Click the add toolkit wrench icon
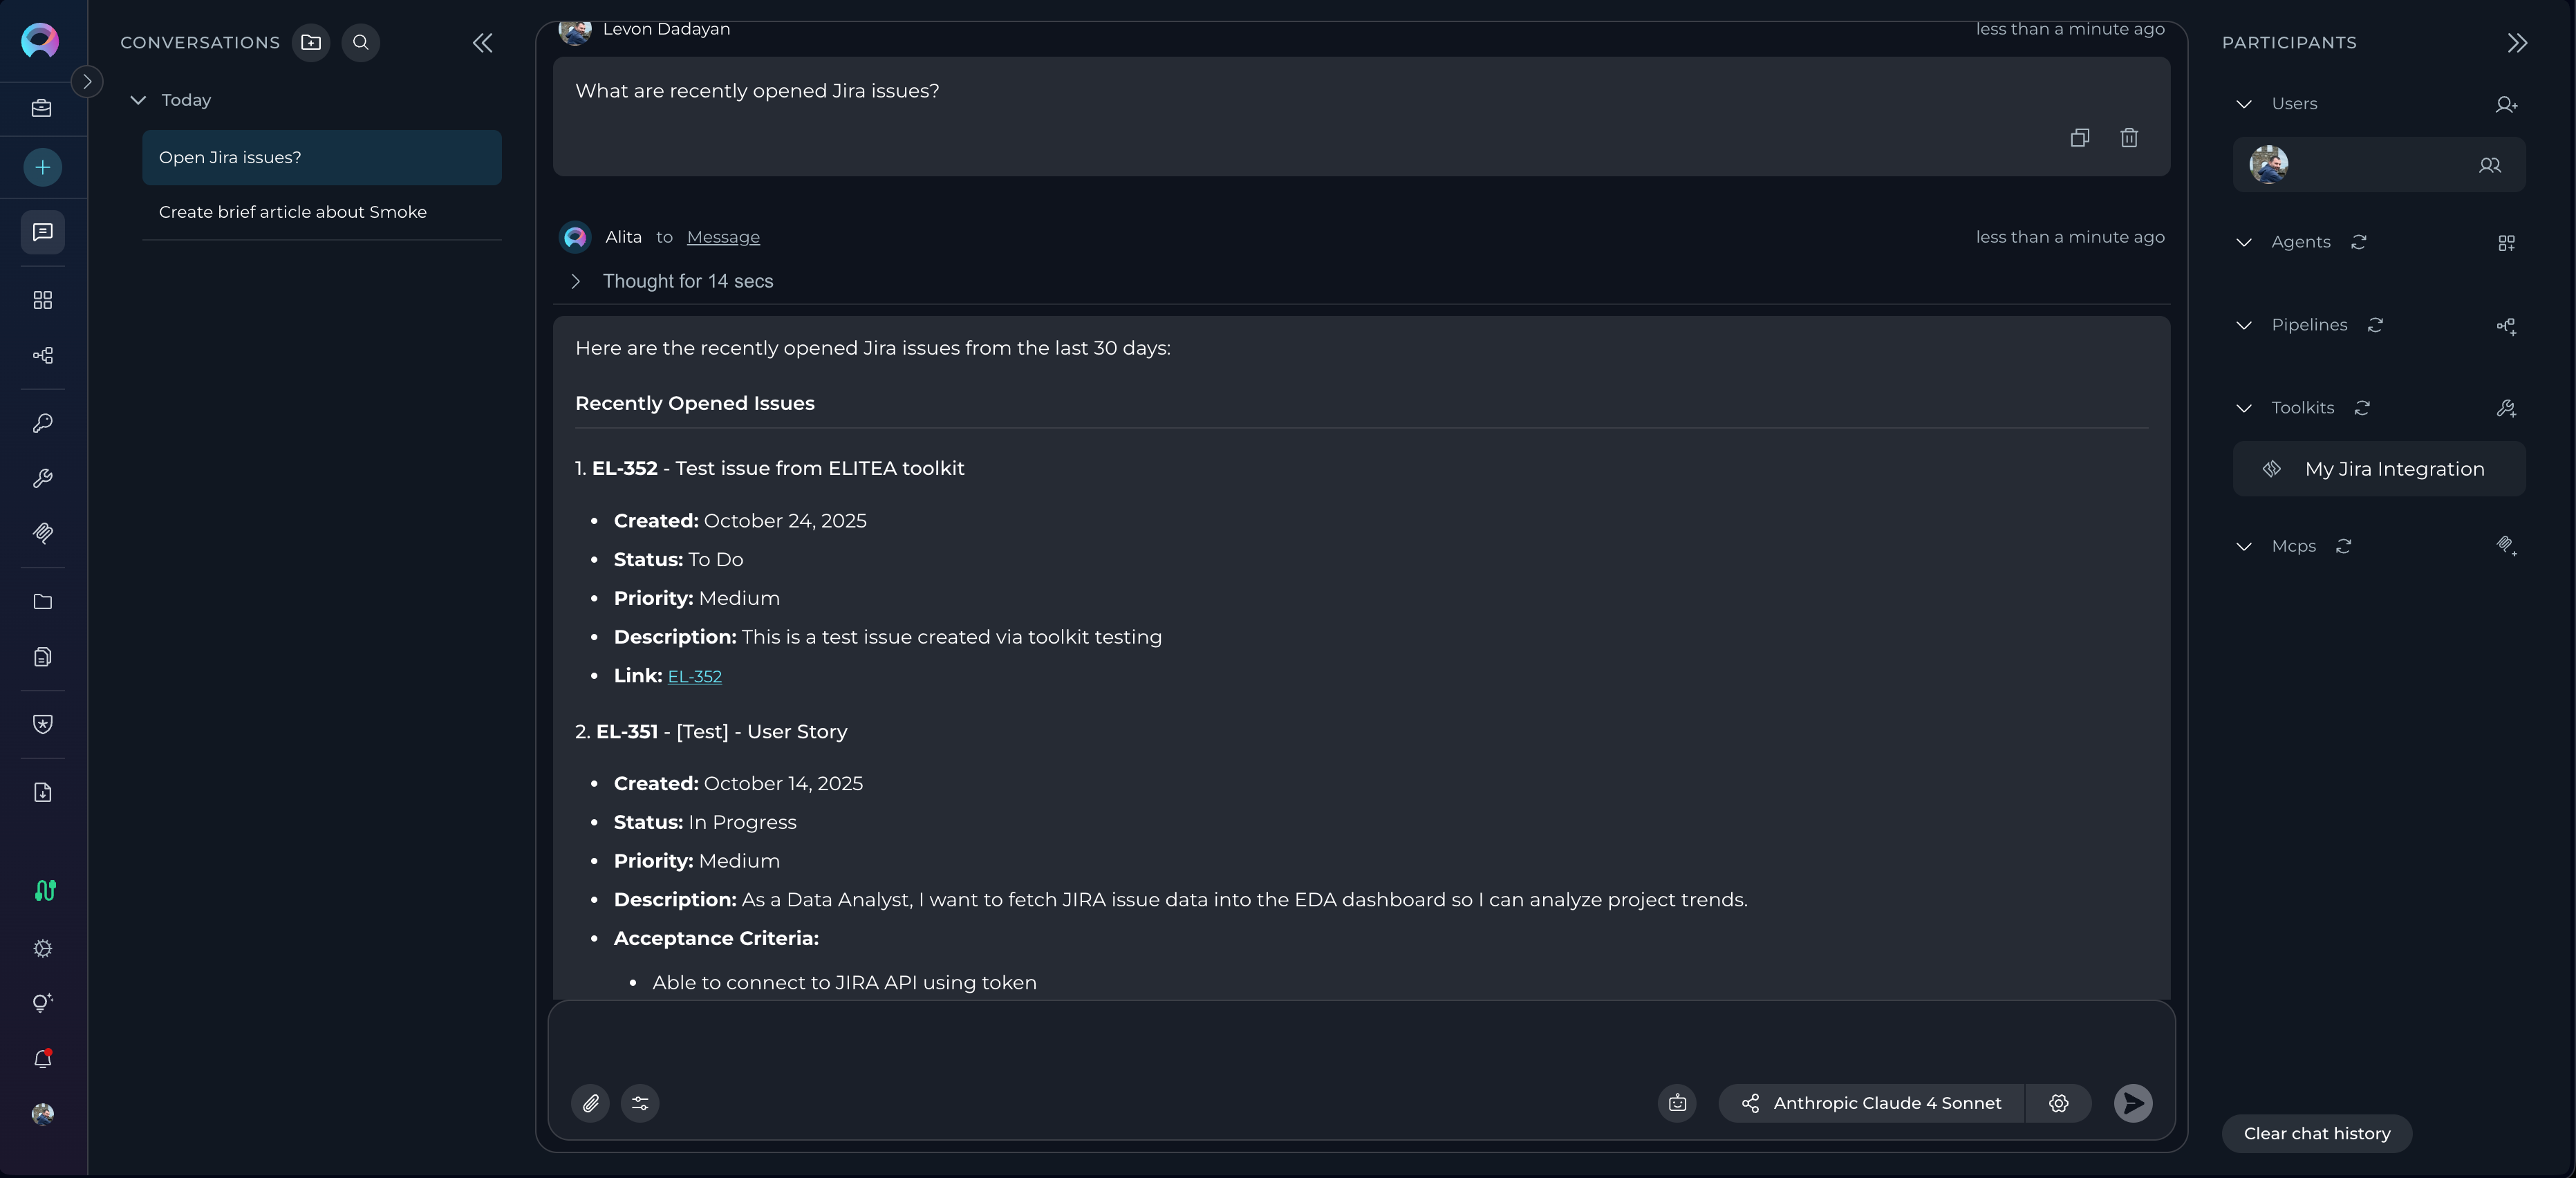This screenshot has height=1178, width=2576. pos(2505,408)
